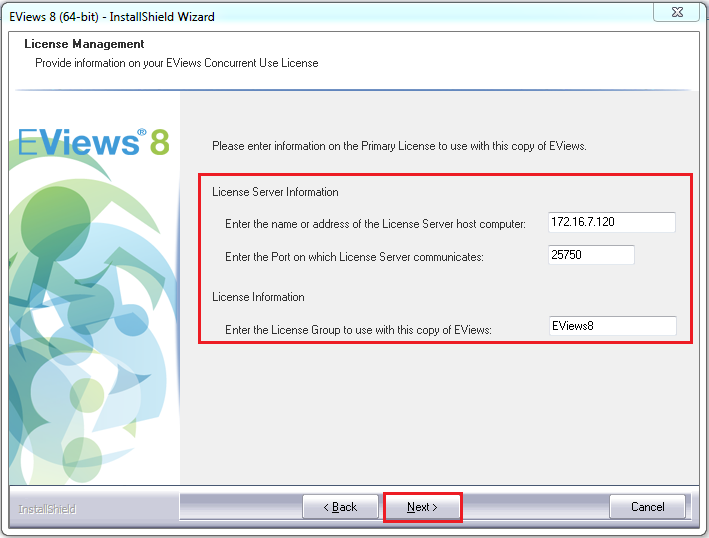Go back with the Back button
Image resolution: width=709 pixels, height=538 pixels.
340,507
